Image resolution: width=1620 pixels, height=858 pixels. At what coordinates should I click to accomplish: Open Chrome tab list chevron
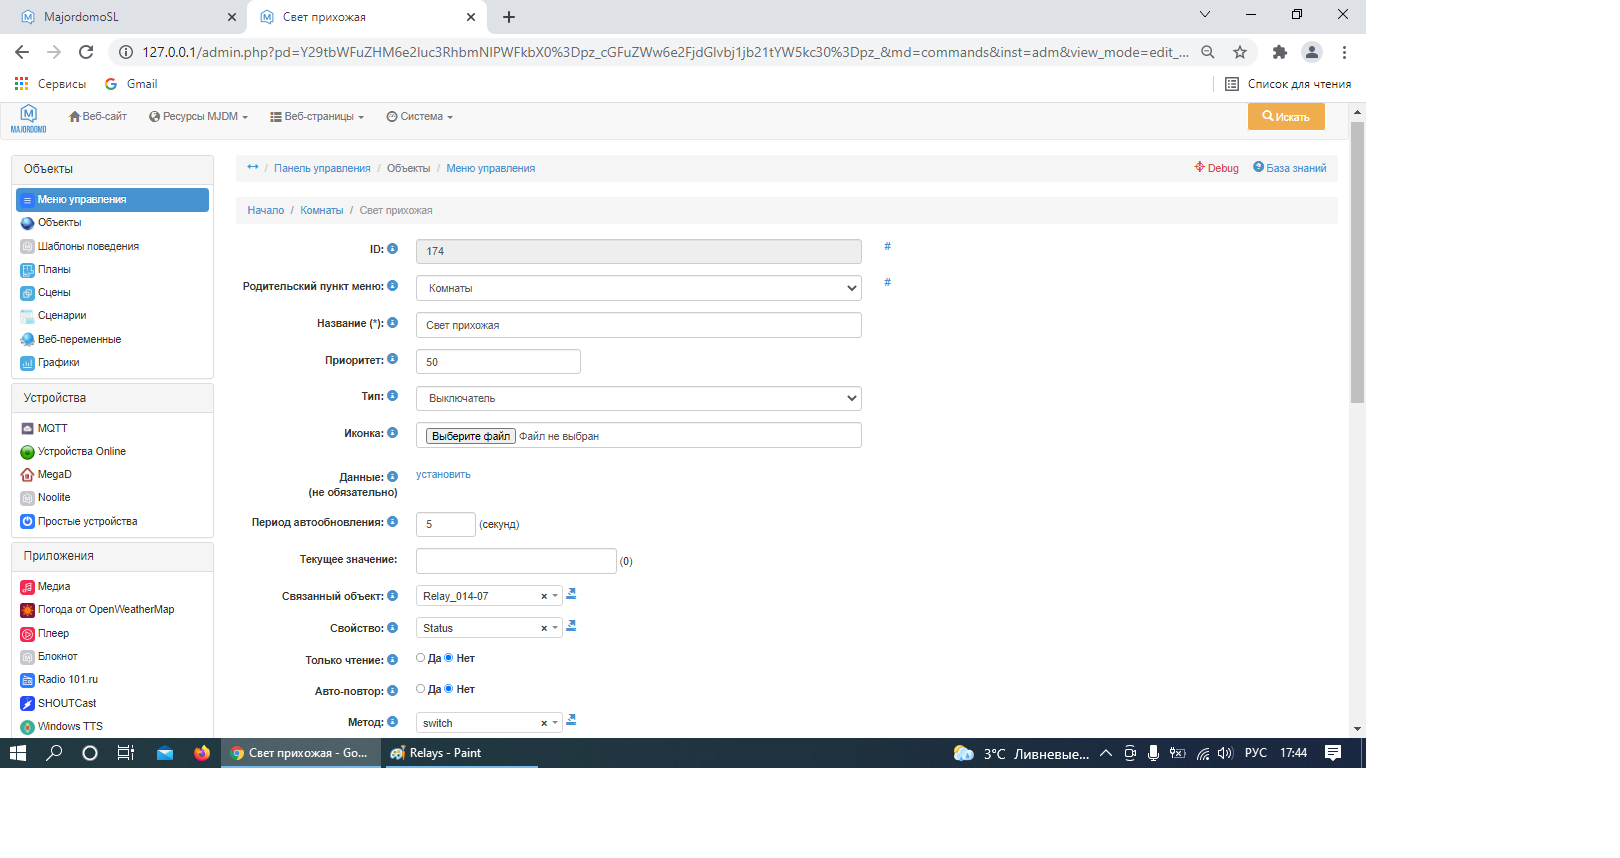(1205, 15)
